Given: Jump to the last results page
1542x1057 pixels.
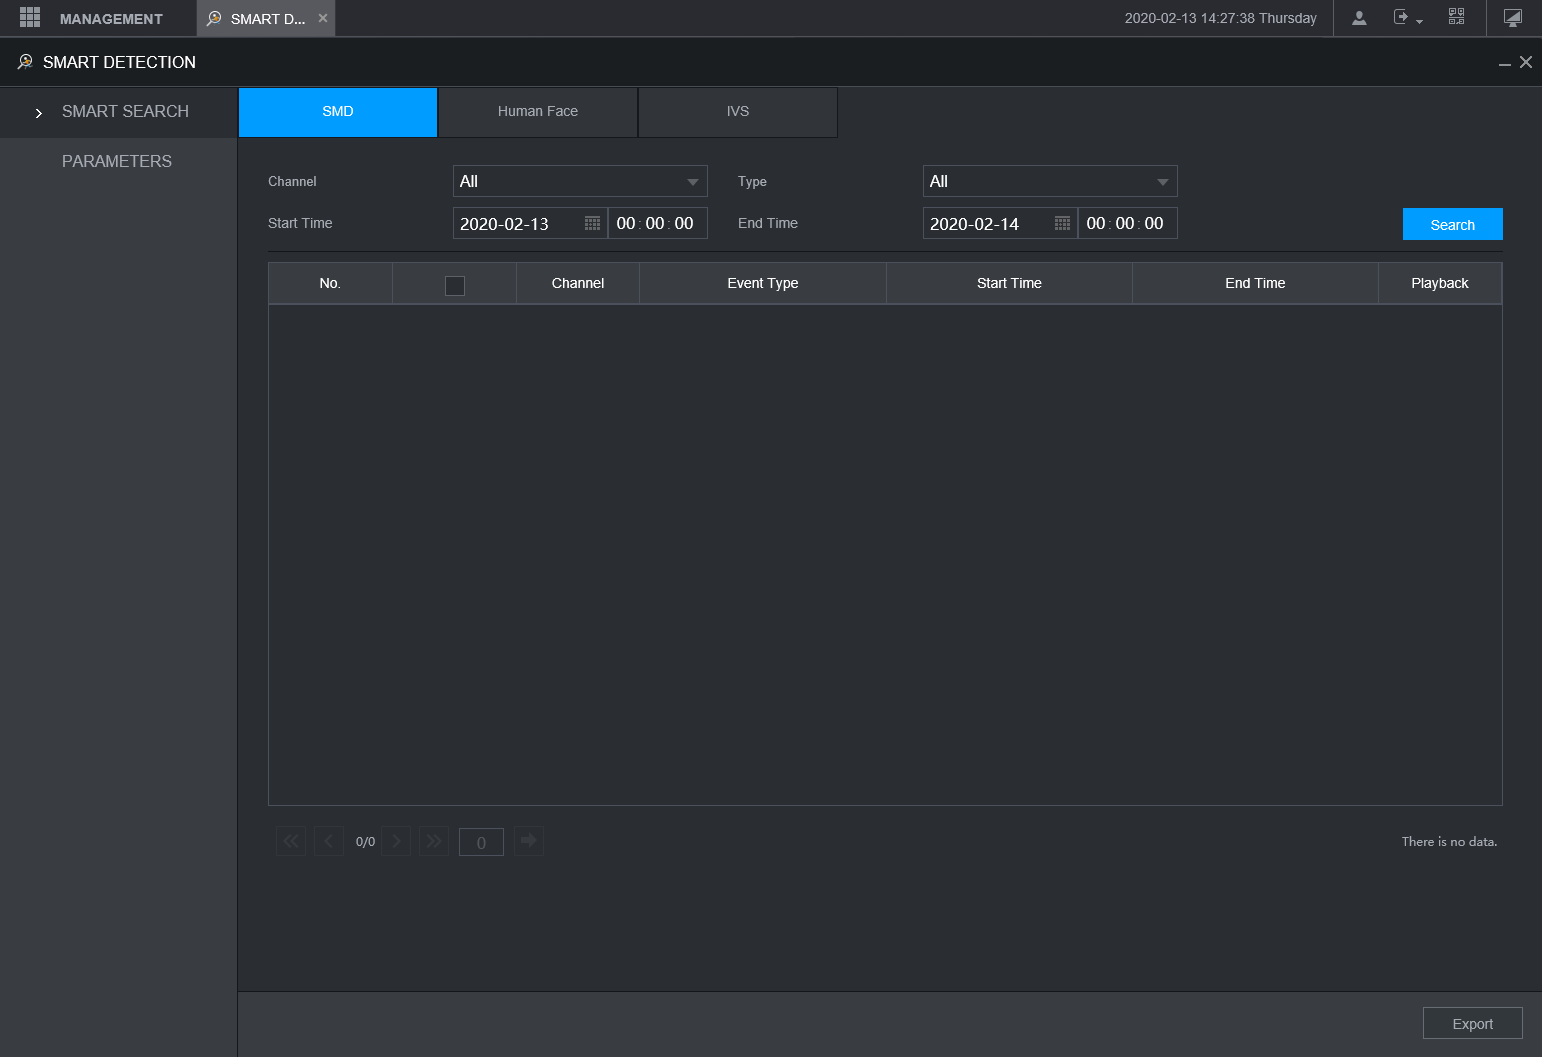Looking at the screenshot, I should tap(434, 841).
